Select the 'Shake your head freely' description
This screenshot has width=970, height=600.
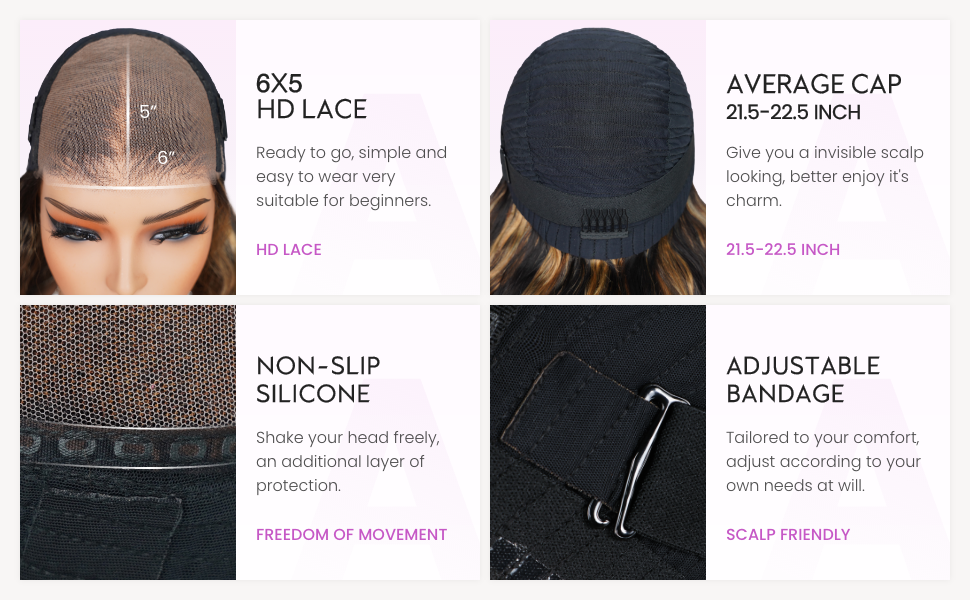pos(348,461)
